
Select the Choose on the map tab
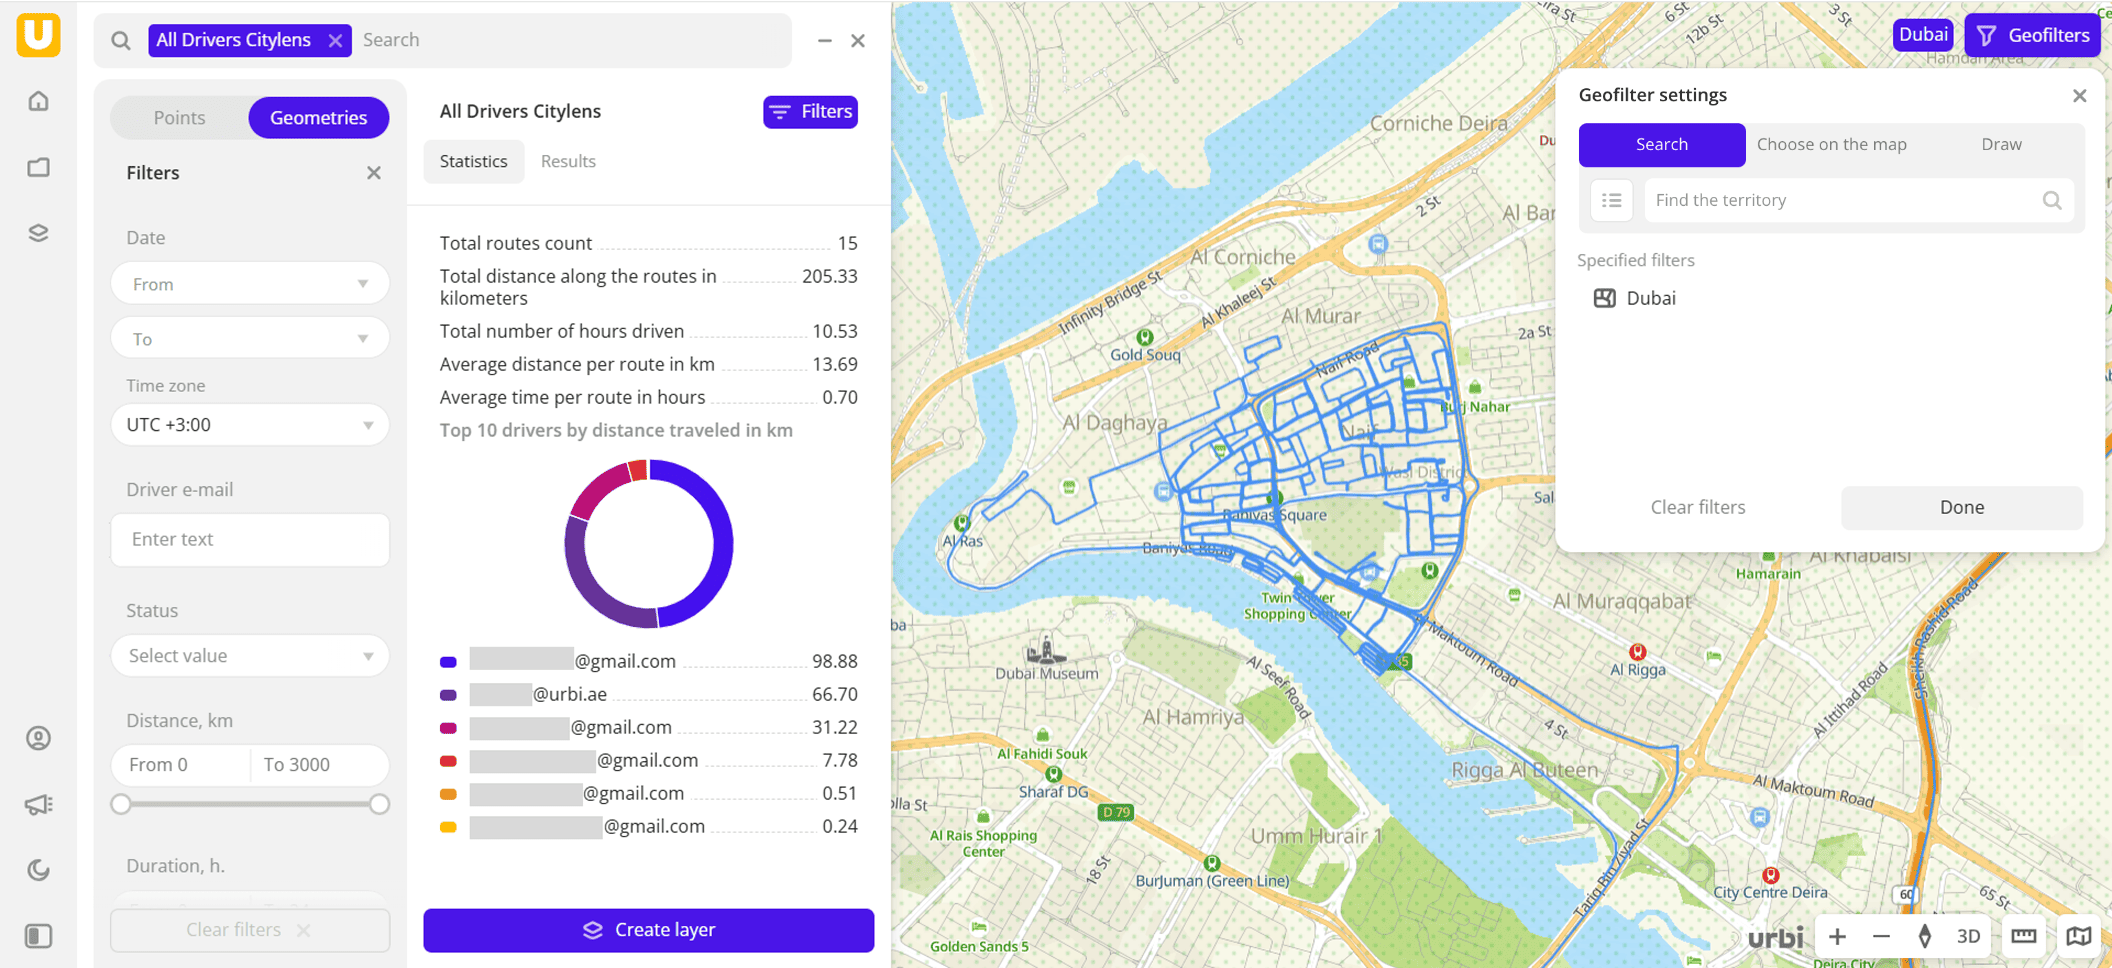(x=1831, y=144)
